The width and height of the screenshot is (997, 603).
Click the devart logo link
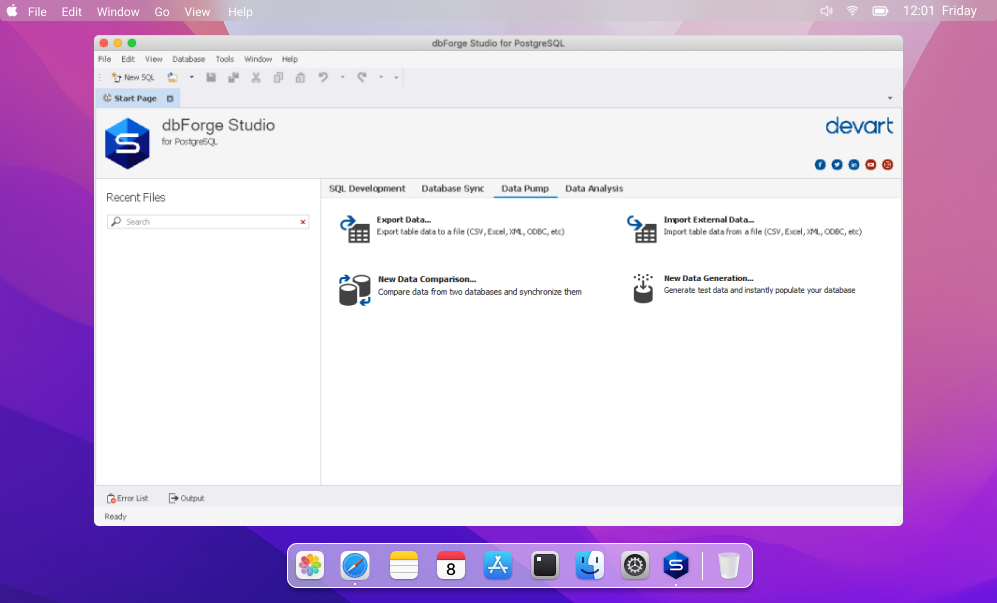[x=859, y=126]
